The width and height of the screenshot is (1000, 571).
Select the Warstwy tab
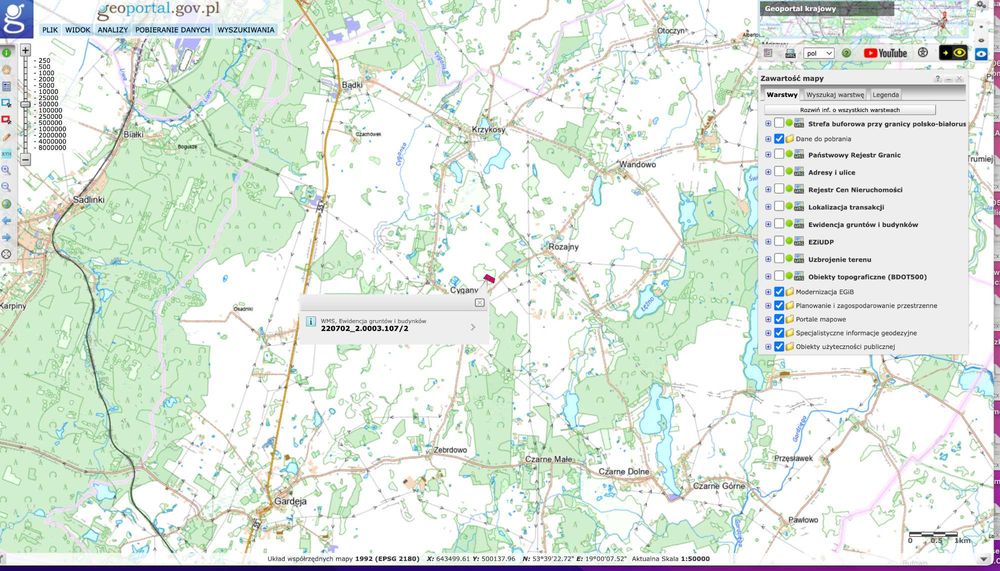coord(782,94)
